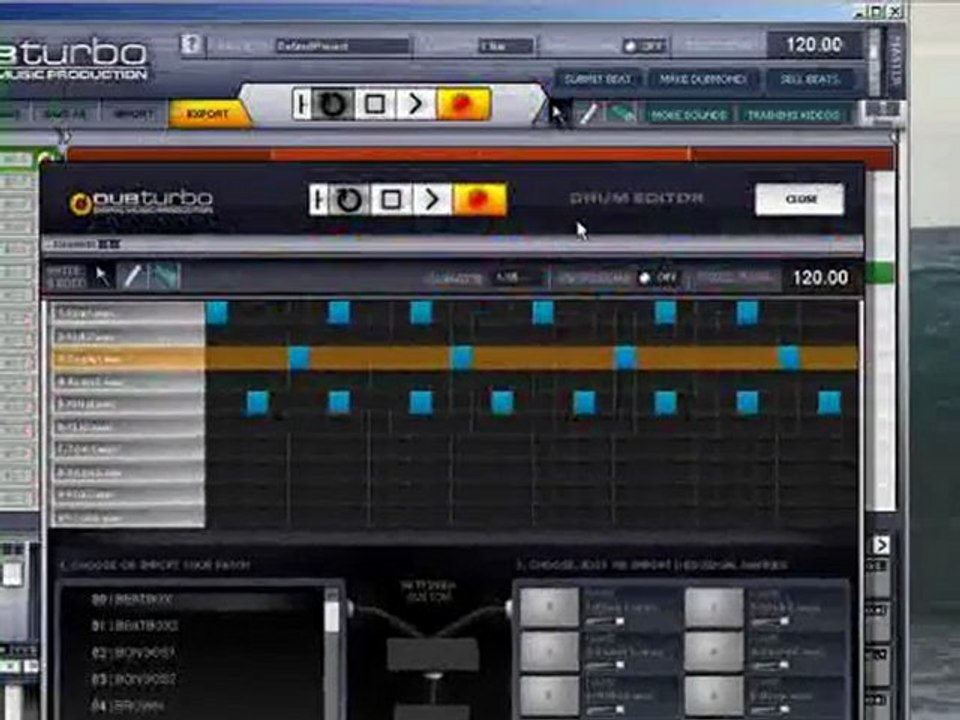Viewport: 960px width, 720px height.
Task: Trigger the middle-left sample pad
Action: coord(549,651)
